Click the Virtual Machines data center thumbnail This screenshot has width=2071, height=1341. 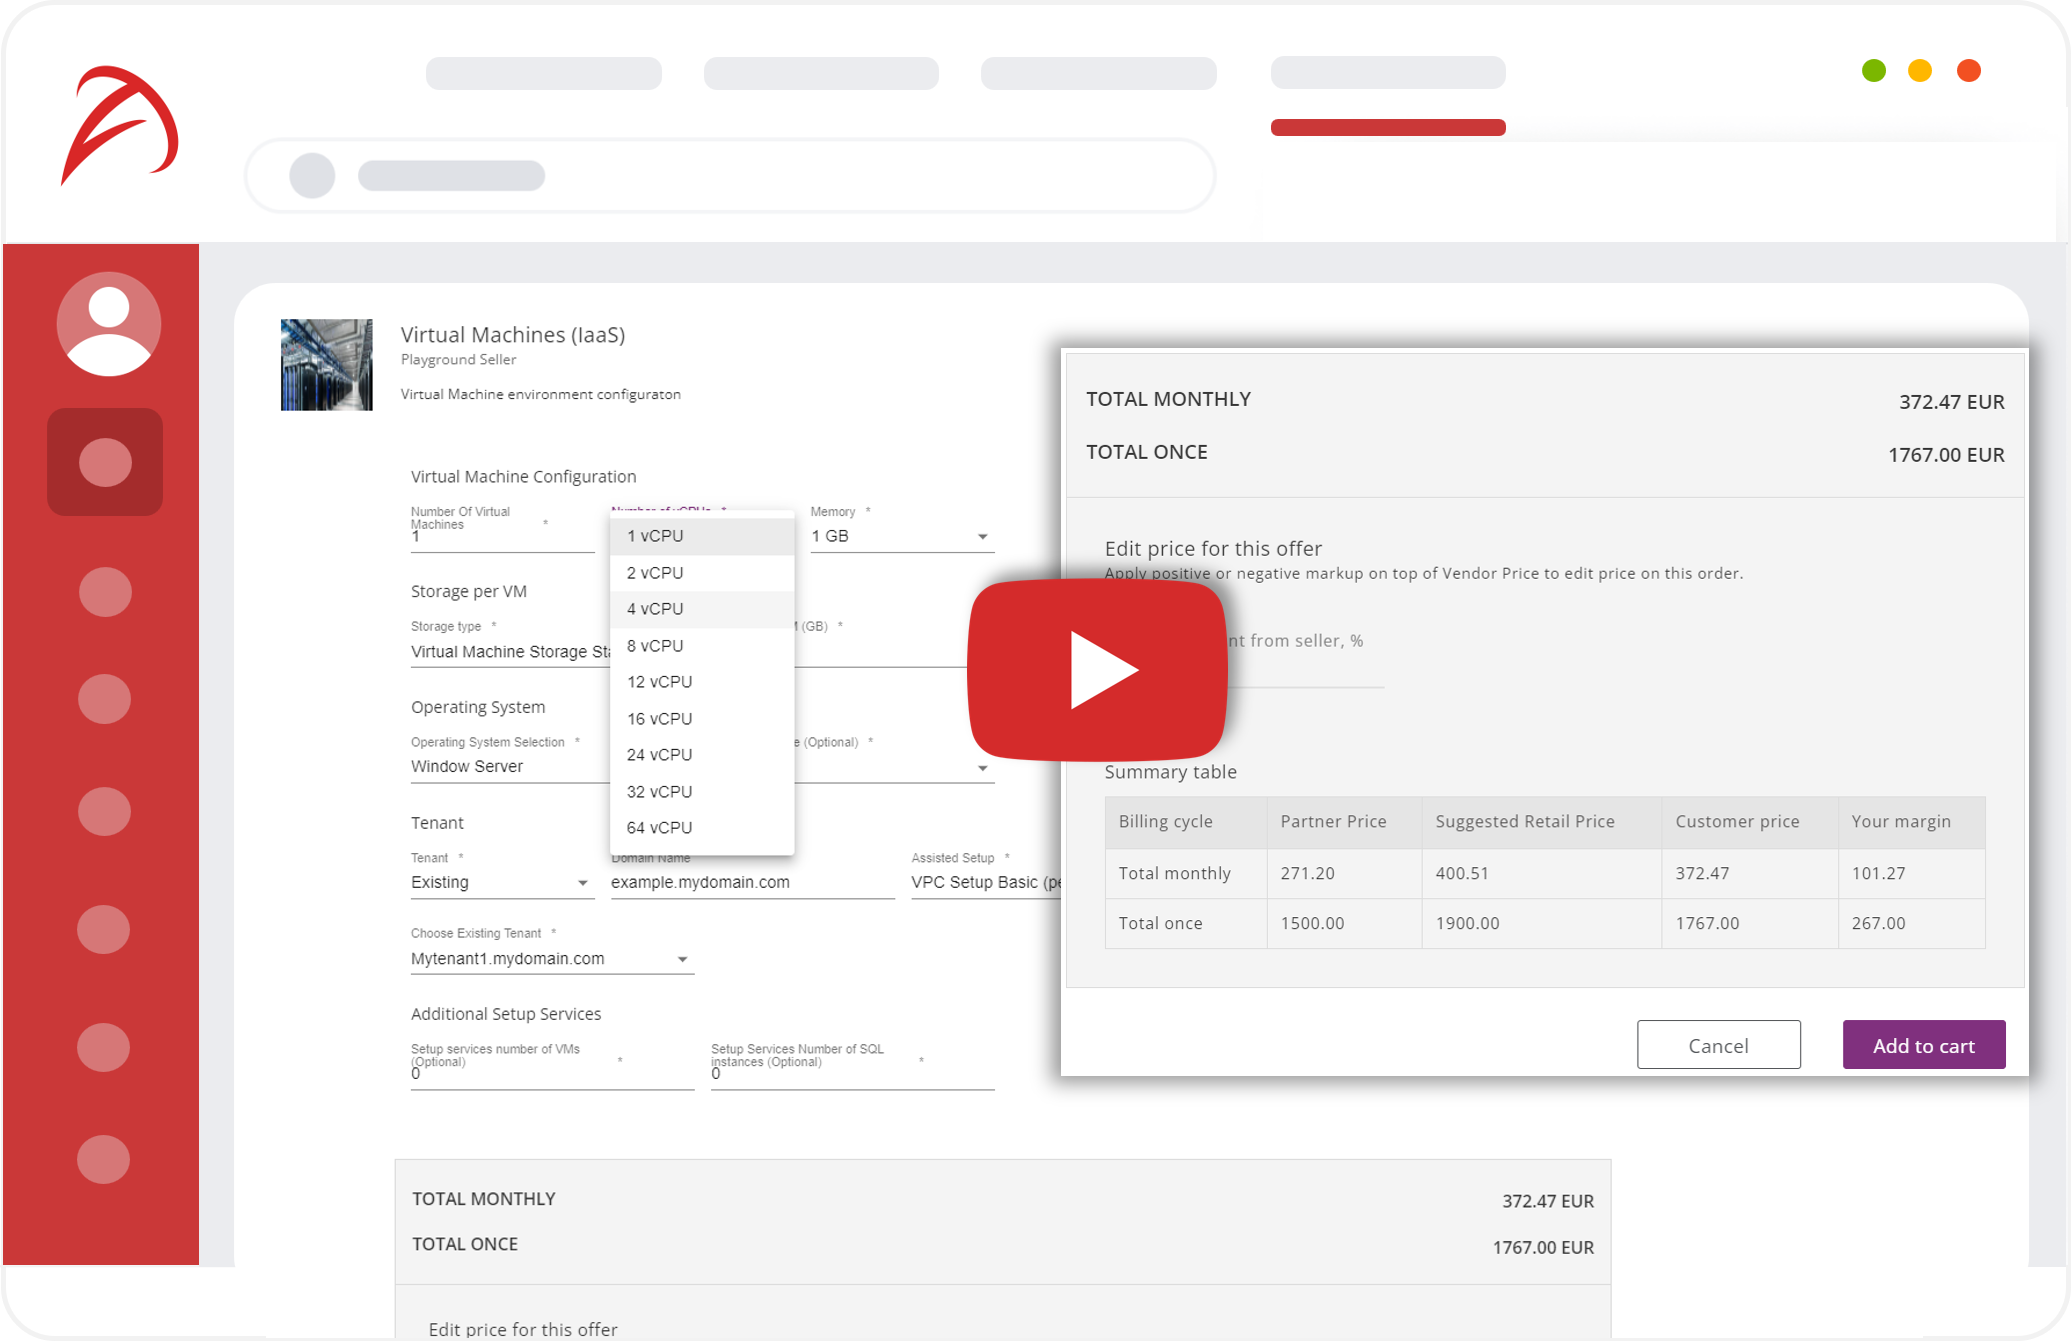pos(326,365)
